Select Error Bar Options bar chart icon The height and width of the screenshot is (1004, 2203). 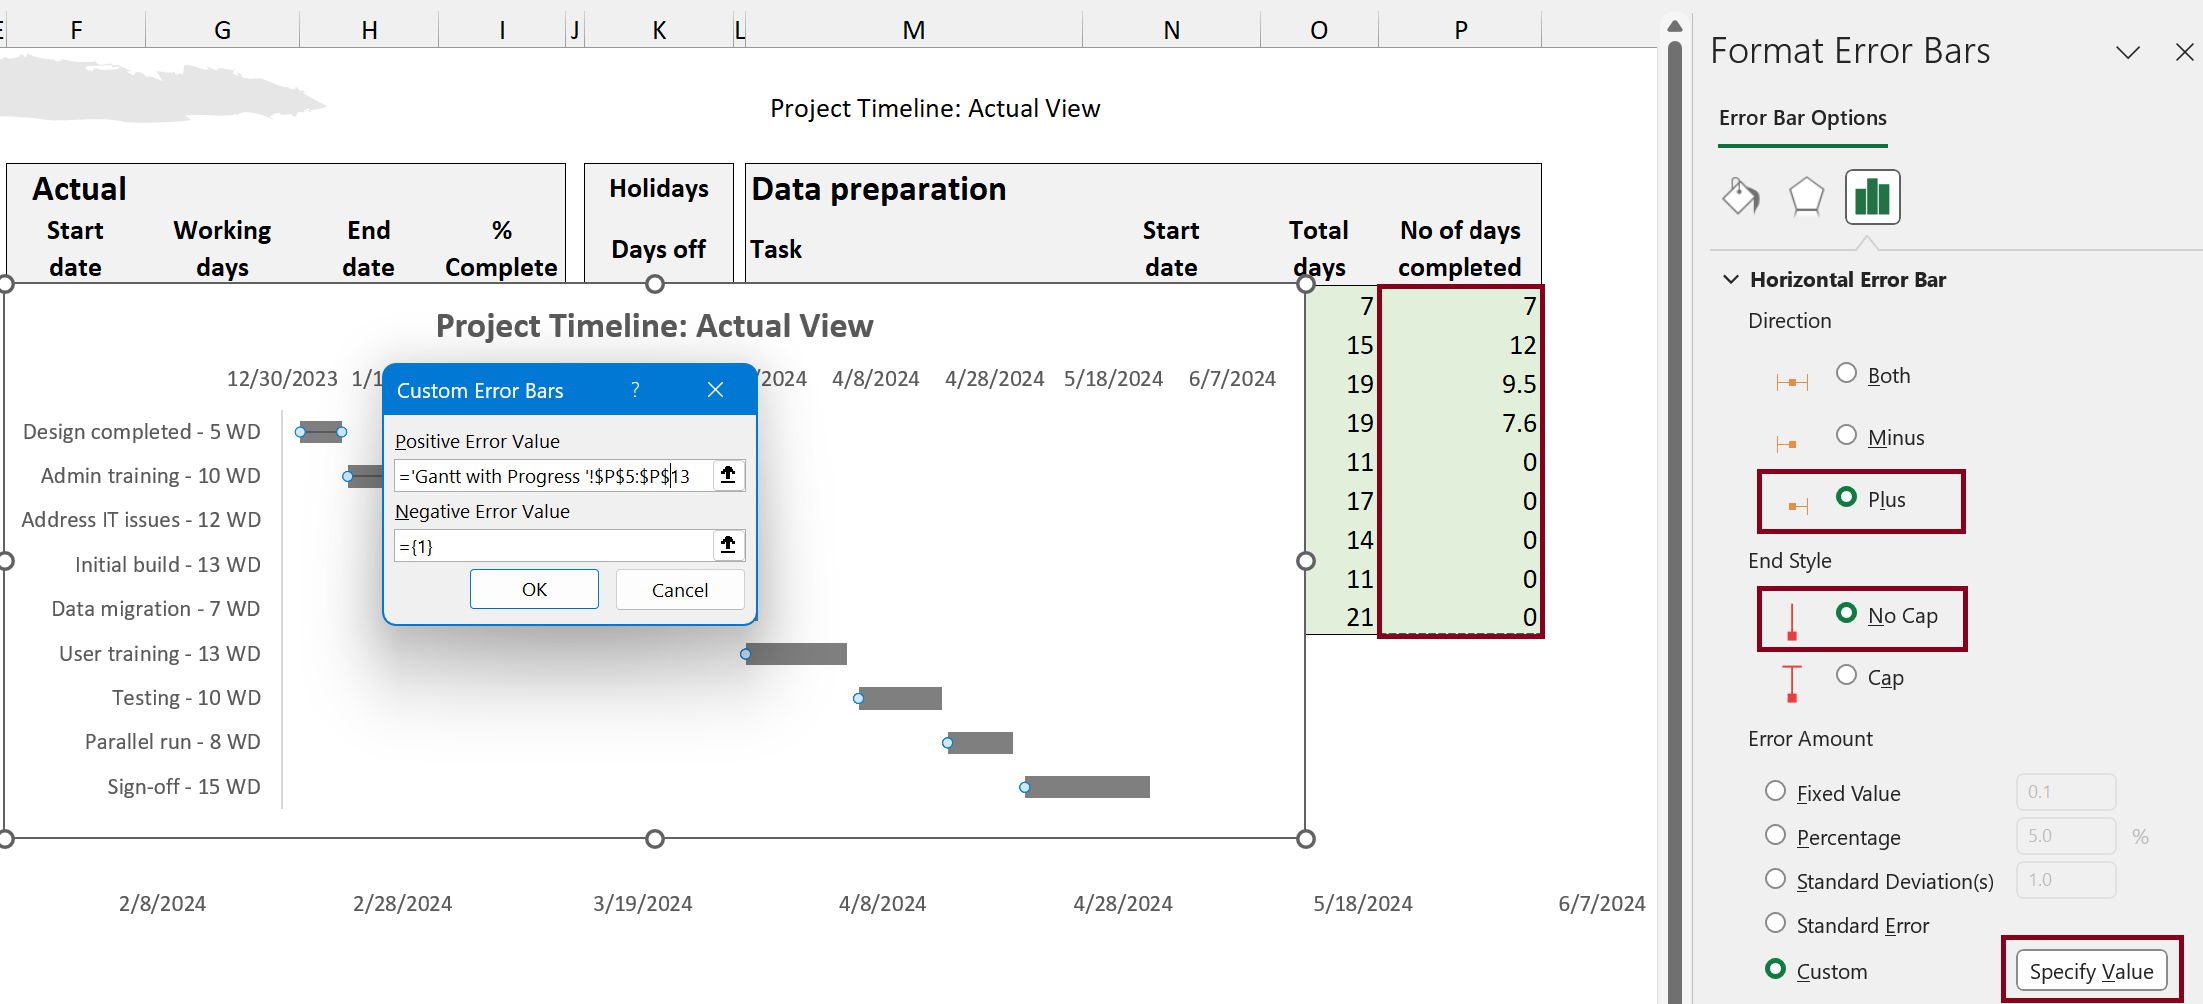(x=1872, y=196)
